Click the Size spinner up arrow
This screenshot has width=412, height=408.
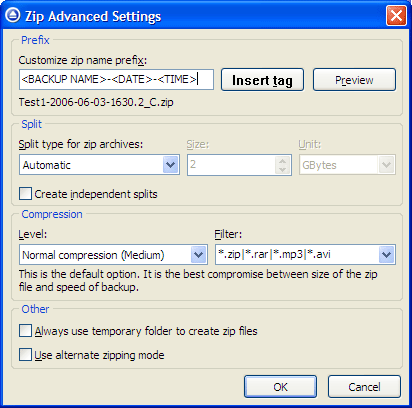[282, 161]
